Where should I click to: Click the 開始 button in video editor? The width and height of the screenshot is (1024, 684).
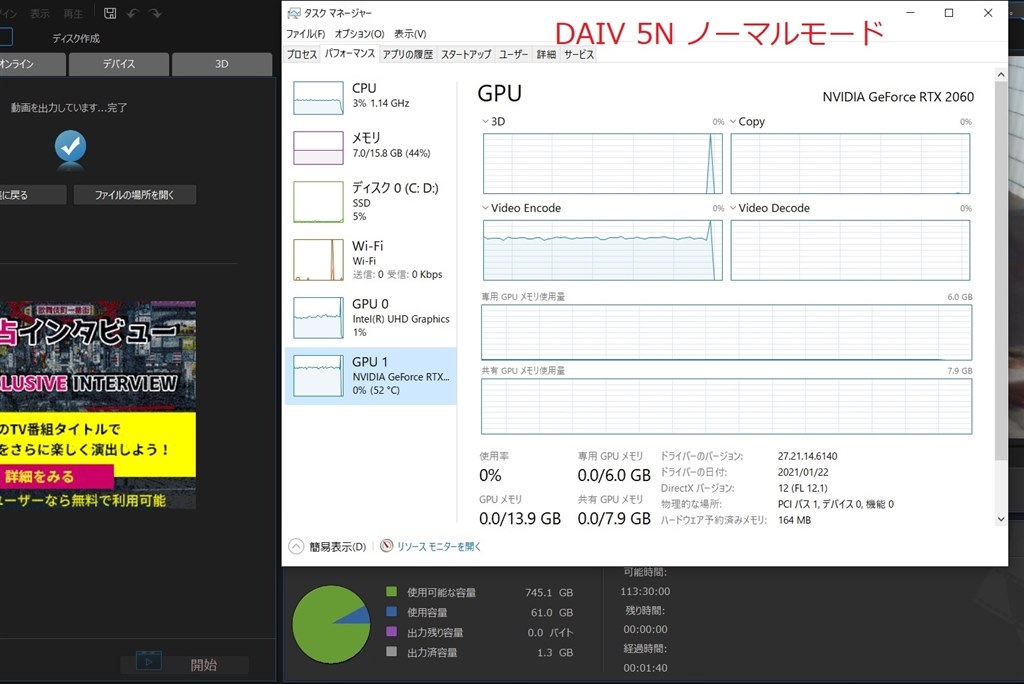[185, 664]
